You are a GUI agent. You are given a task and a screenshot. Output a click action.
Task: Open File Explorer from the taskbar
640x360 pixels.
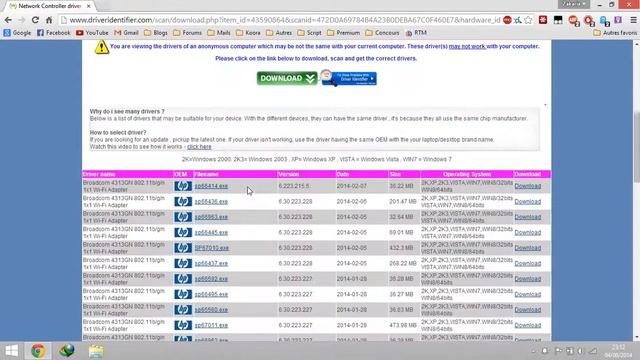coord(96,351)
